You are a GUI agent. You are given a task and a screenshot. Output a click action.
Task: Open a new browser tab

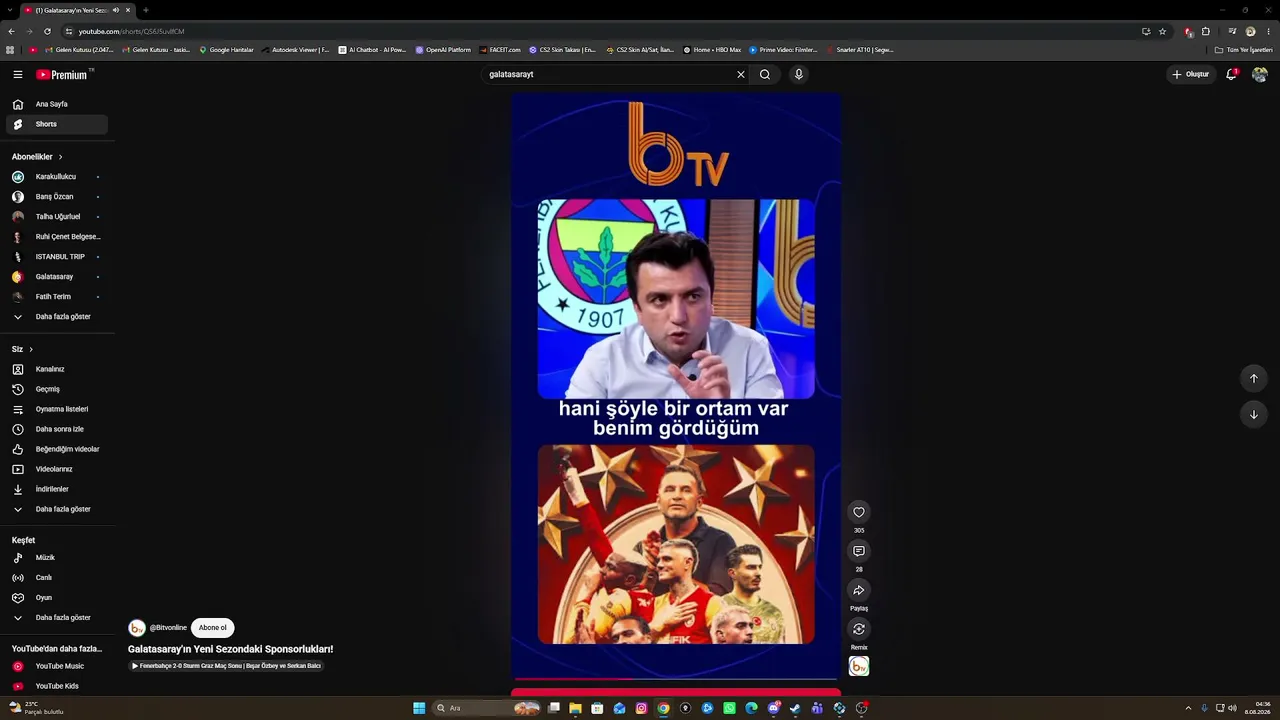click(x=146, y=10)
